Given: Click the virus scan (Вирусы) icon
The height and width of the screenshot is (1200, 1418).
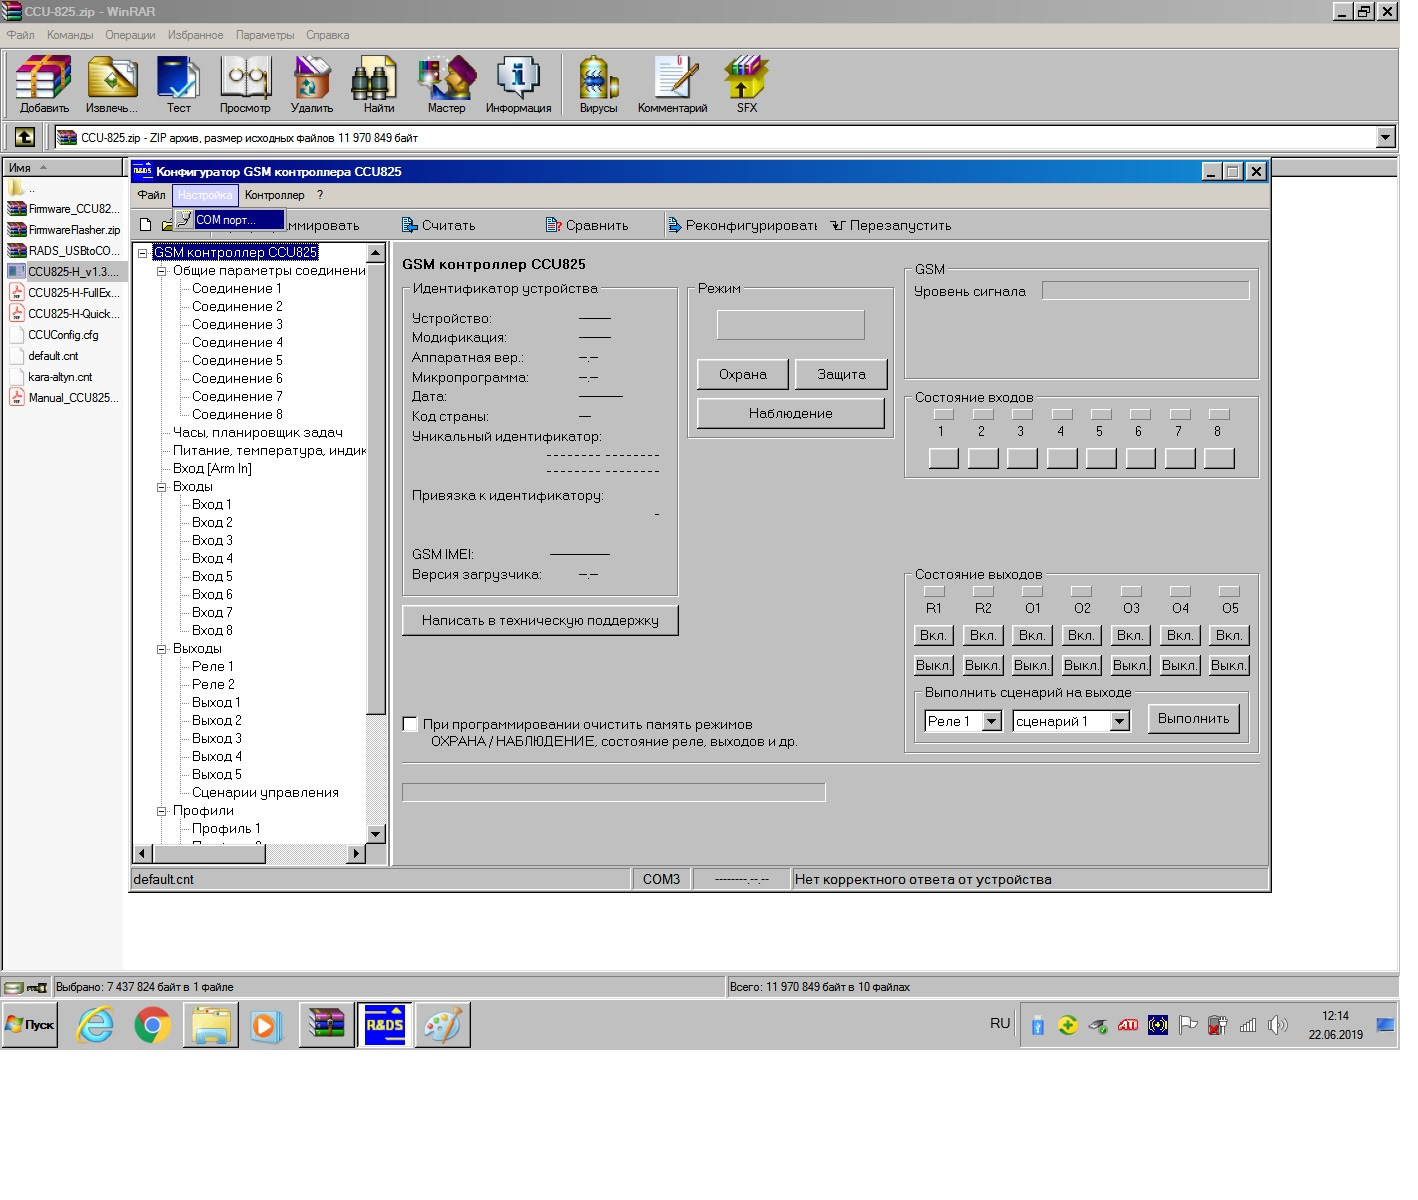Looking at the screenshot, I should 598,84.
